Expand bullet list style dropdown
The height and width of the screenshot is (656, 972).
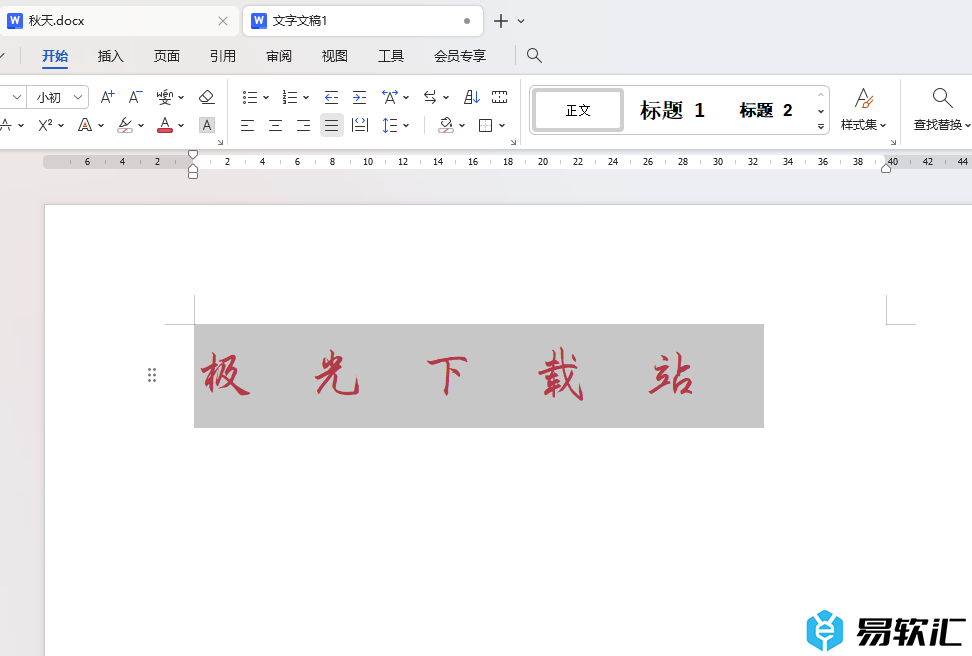(x=266, y=97)
